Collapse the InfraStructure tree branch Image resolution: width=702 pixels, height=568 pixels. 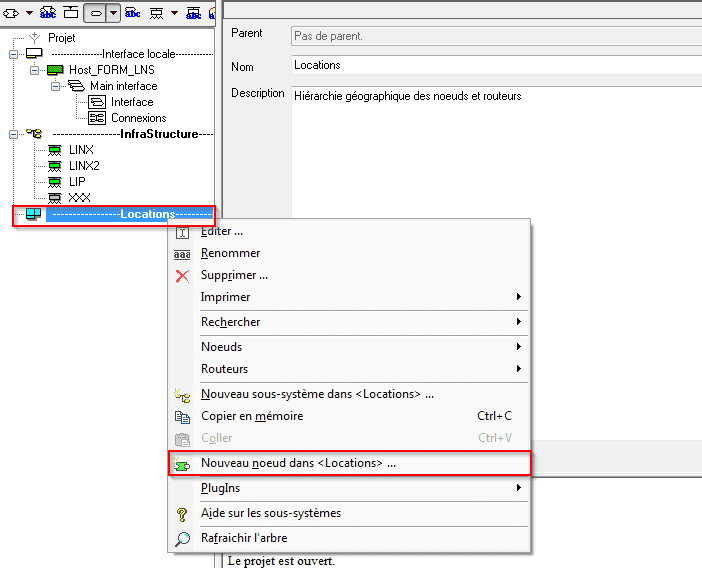[x=14, y=134]
